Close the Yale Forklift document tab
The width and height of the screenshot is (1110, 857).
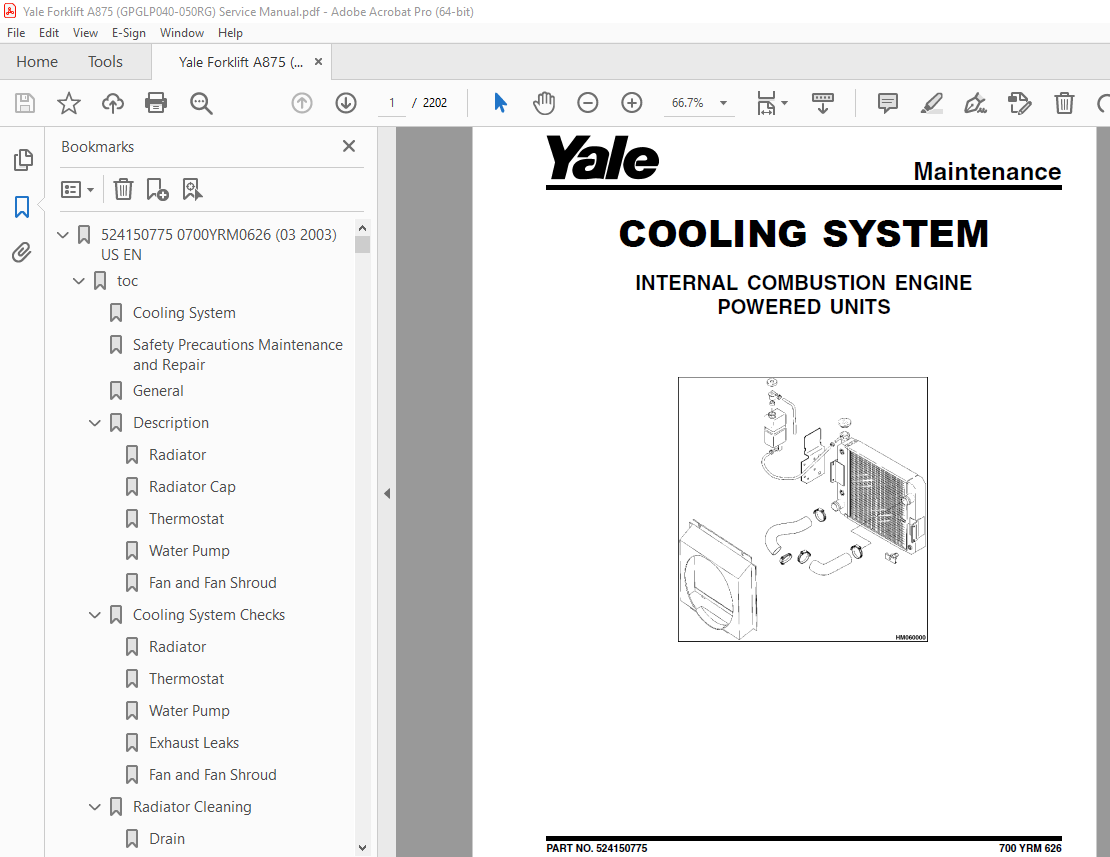(x=319, y=62)
